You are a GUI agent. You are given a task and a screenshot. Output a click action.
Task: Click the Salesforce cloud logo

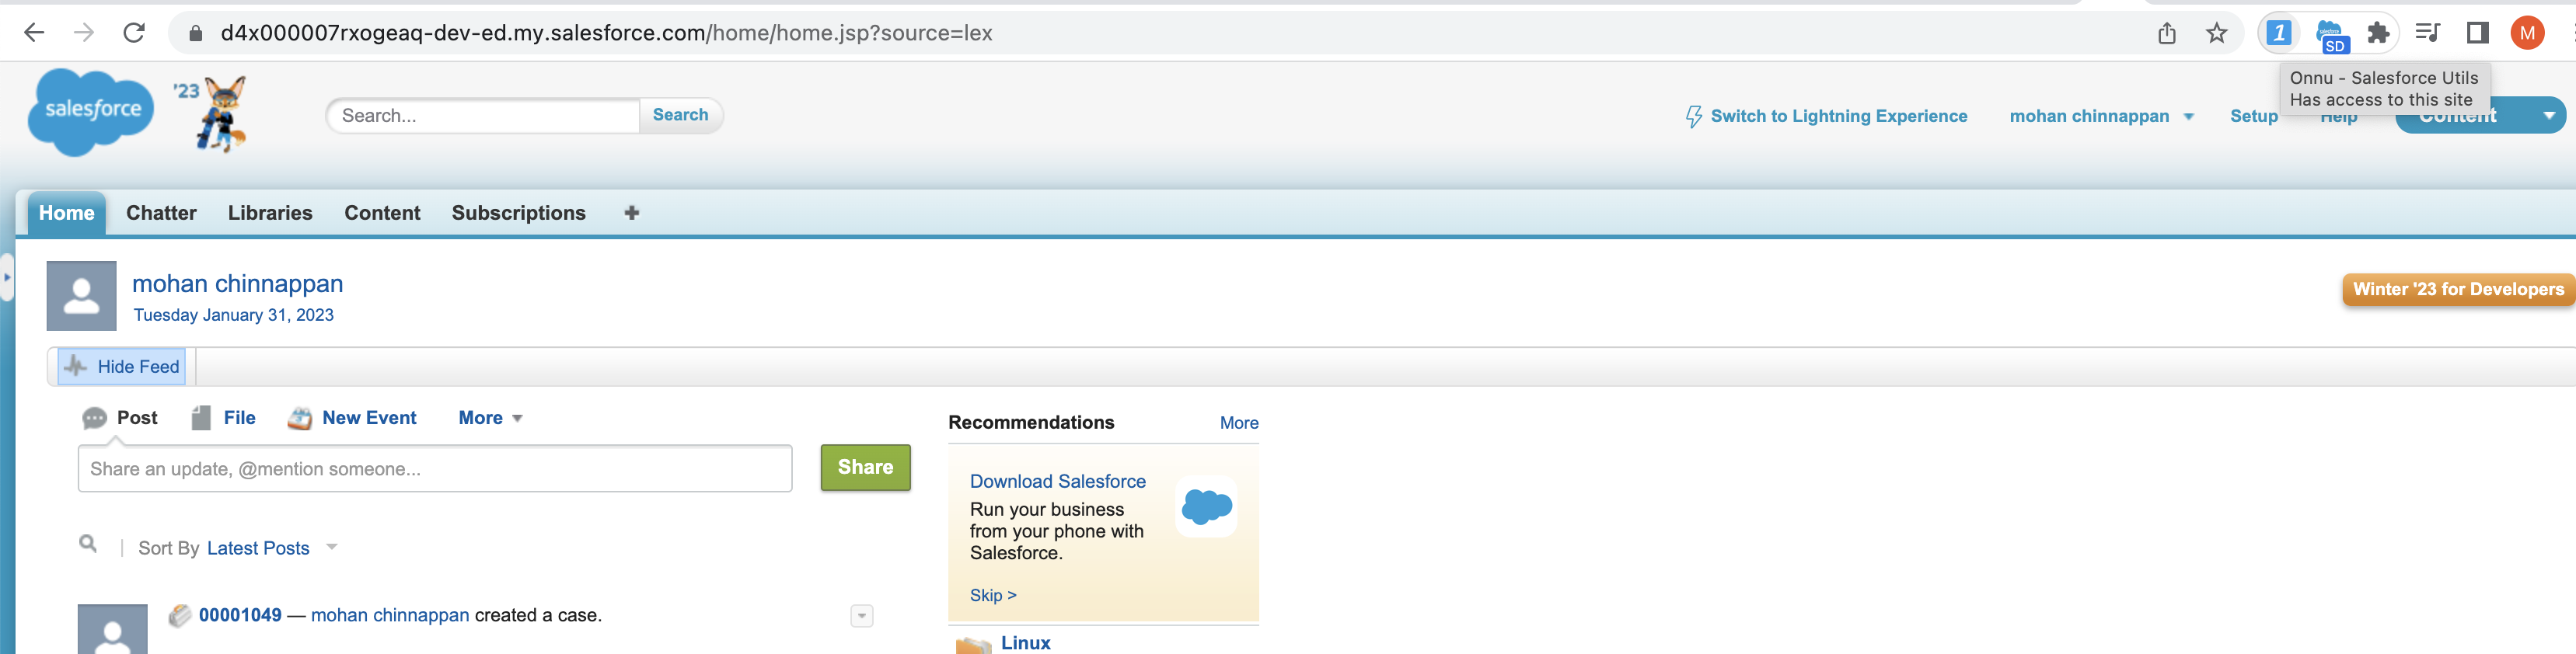coord(91,111)
